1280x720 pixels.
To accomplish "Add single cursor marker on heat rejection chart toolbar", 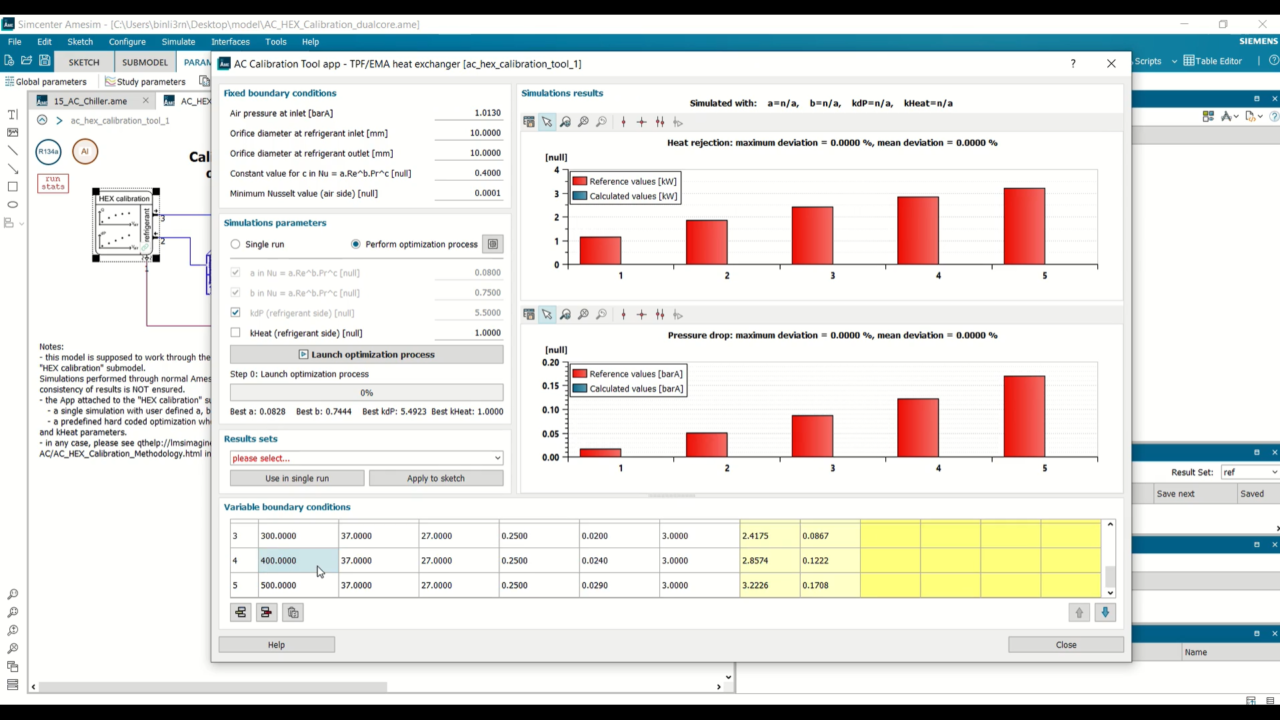I will (624, 122).
